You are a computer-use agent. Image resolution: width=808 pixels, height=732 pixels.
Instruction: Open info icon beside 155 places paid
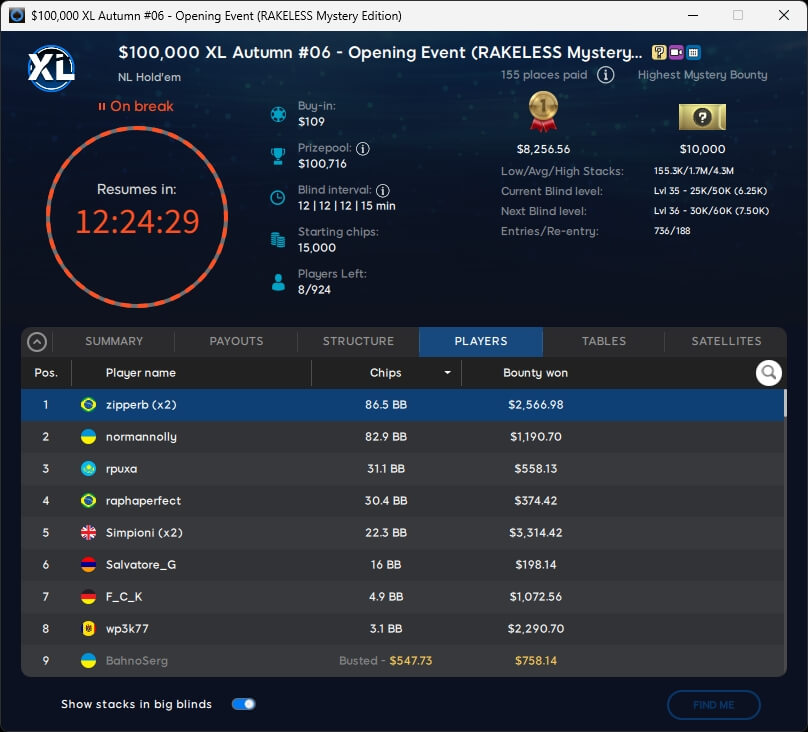[x=605, y=75]
